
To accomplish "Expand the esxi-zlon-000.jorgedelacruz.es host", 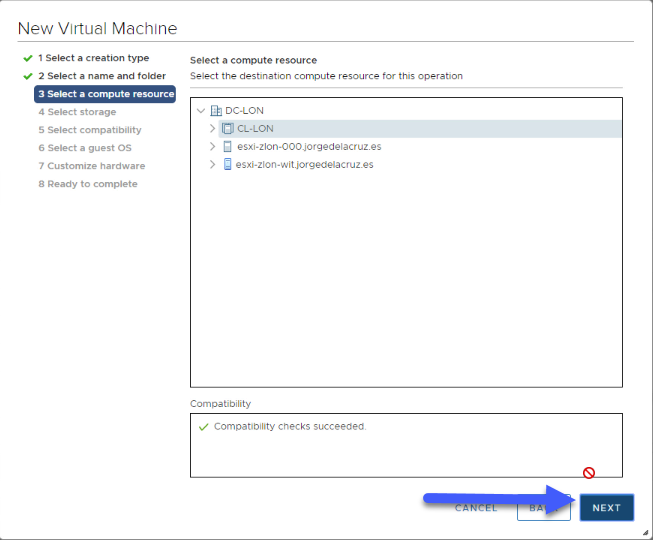I will [x=212, y=147].
